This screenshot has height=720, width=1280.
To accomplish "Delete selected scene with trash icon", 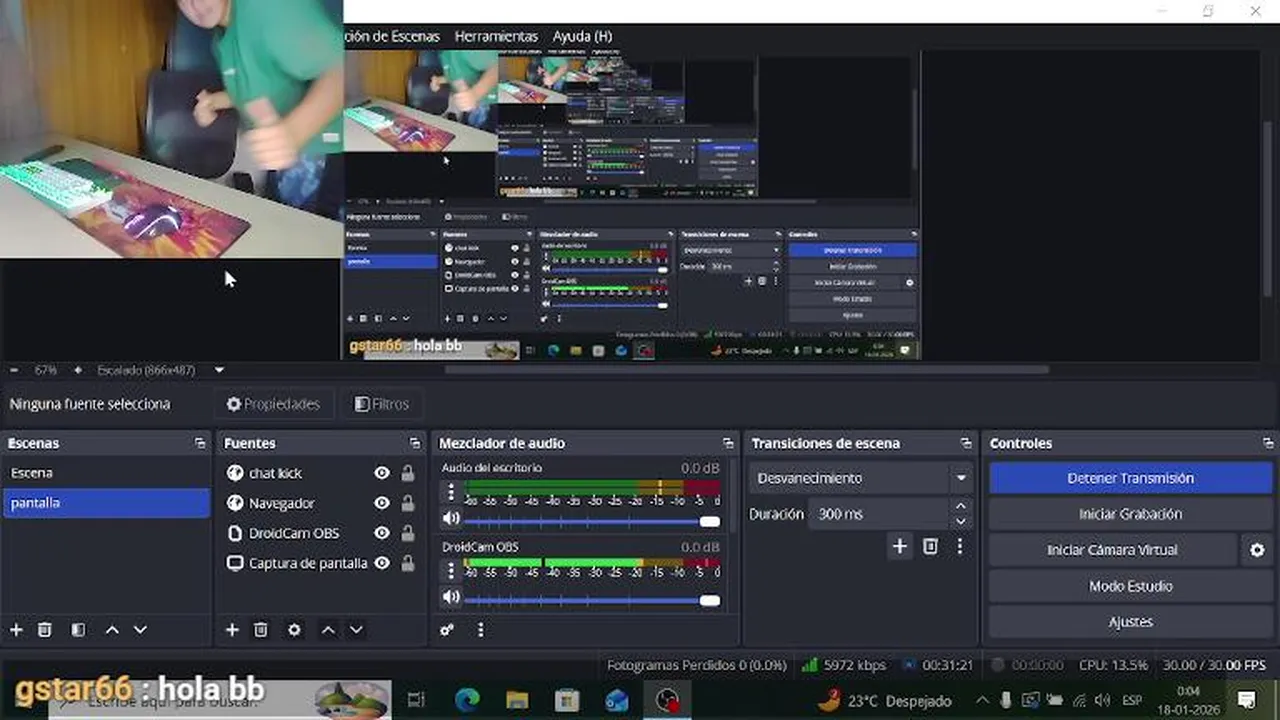I will point(45,630).
